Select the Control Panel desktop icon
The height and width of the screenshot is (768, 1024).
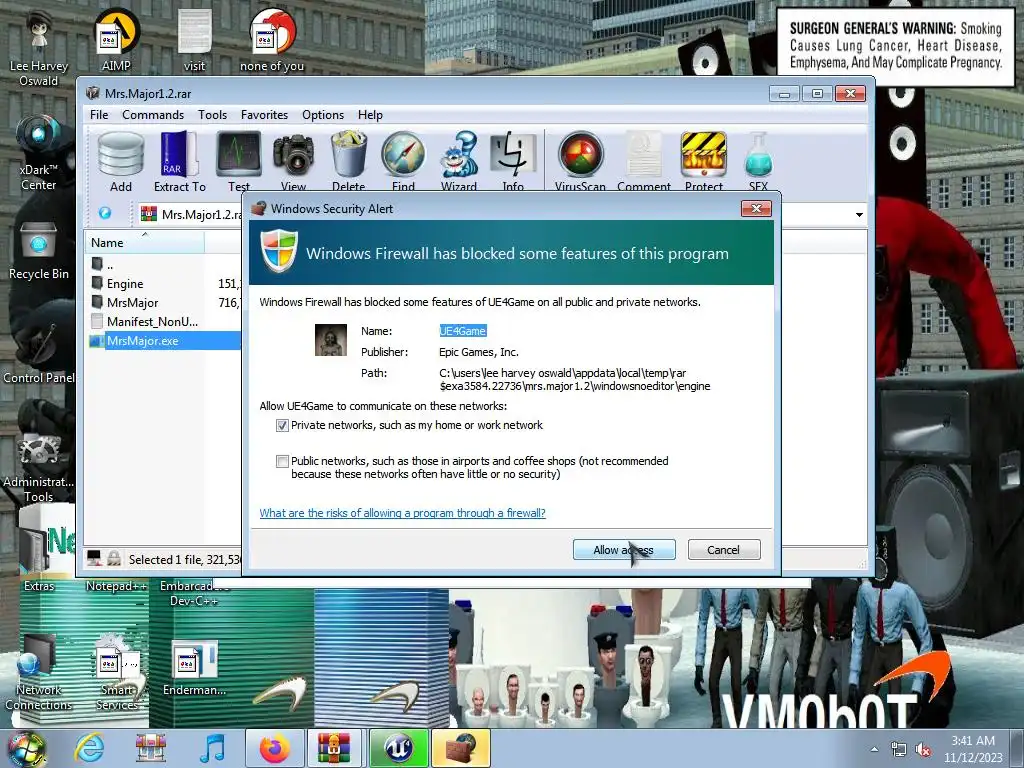pos(39,353)
